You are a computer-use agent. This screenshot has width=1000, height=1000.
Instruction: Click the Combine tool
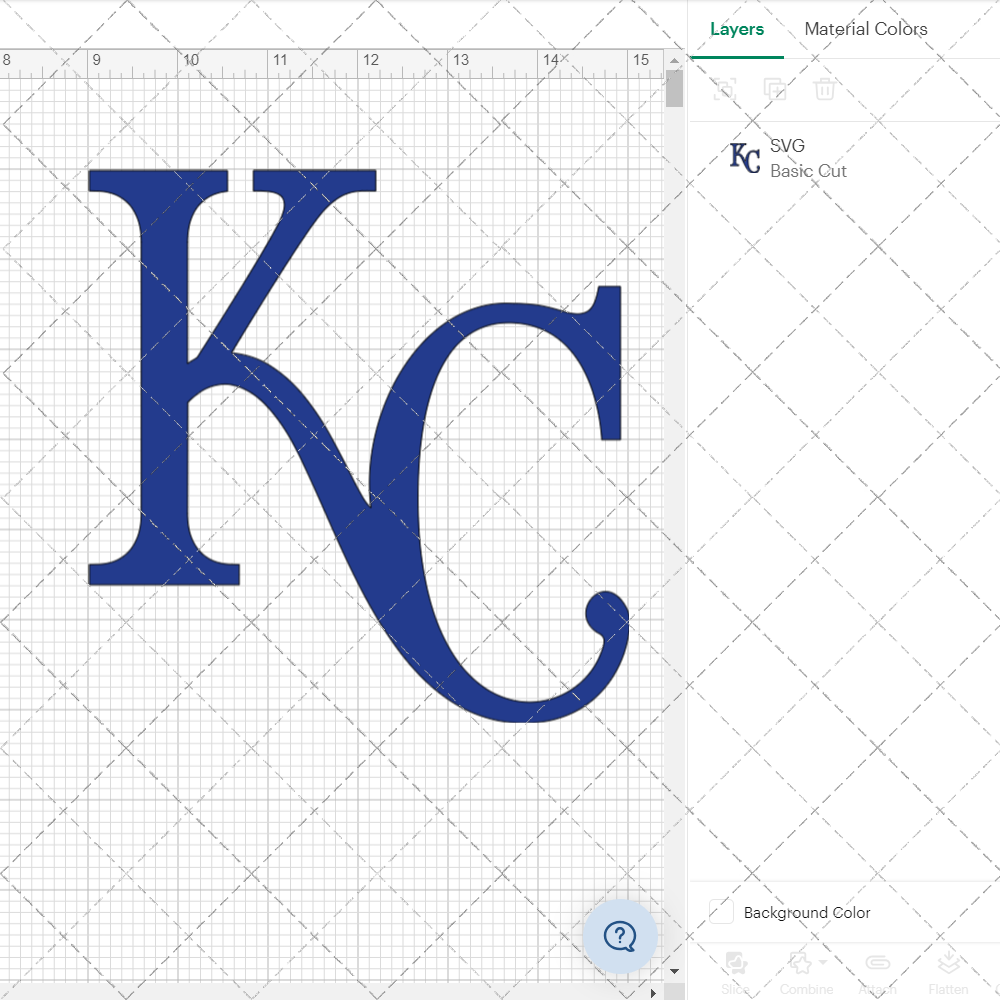tap(805, 973)
